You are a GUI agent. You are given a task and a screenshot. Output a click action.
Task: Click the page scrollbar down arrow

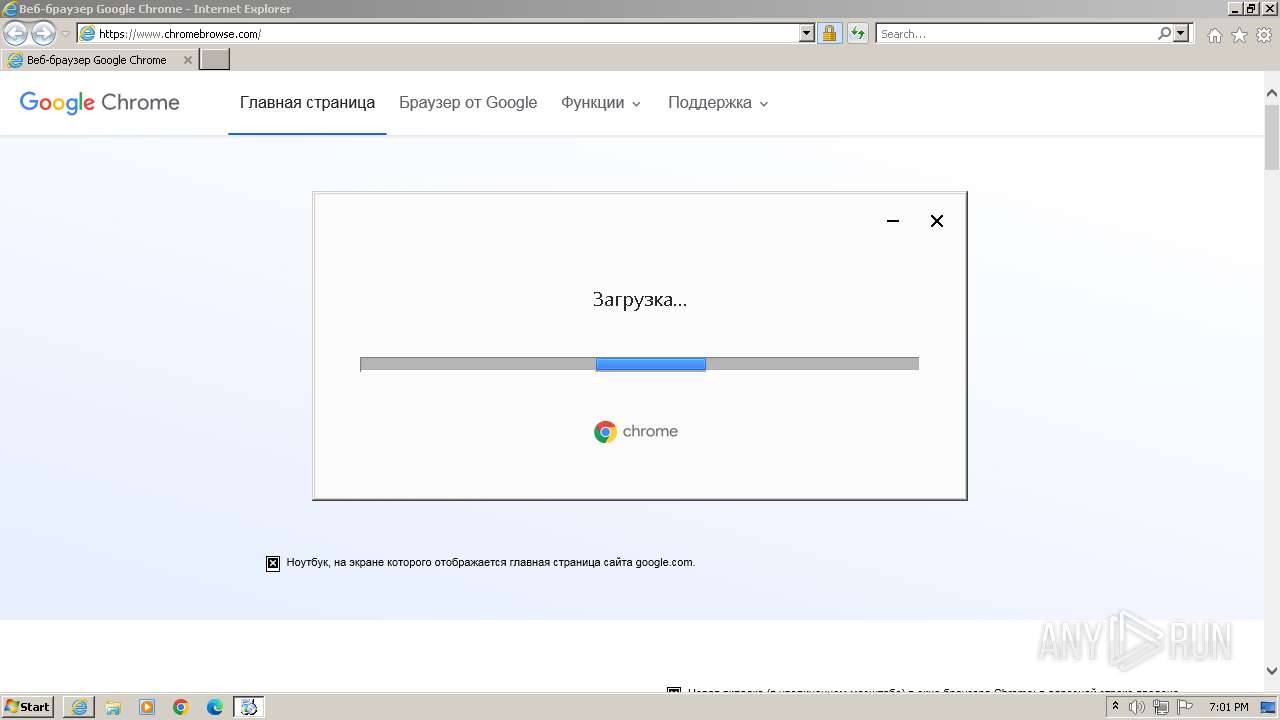click(1272, 671)
